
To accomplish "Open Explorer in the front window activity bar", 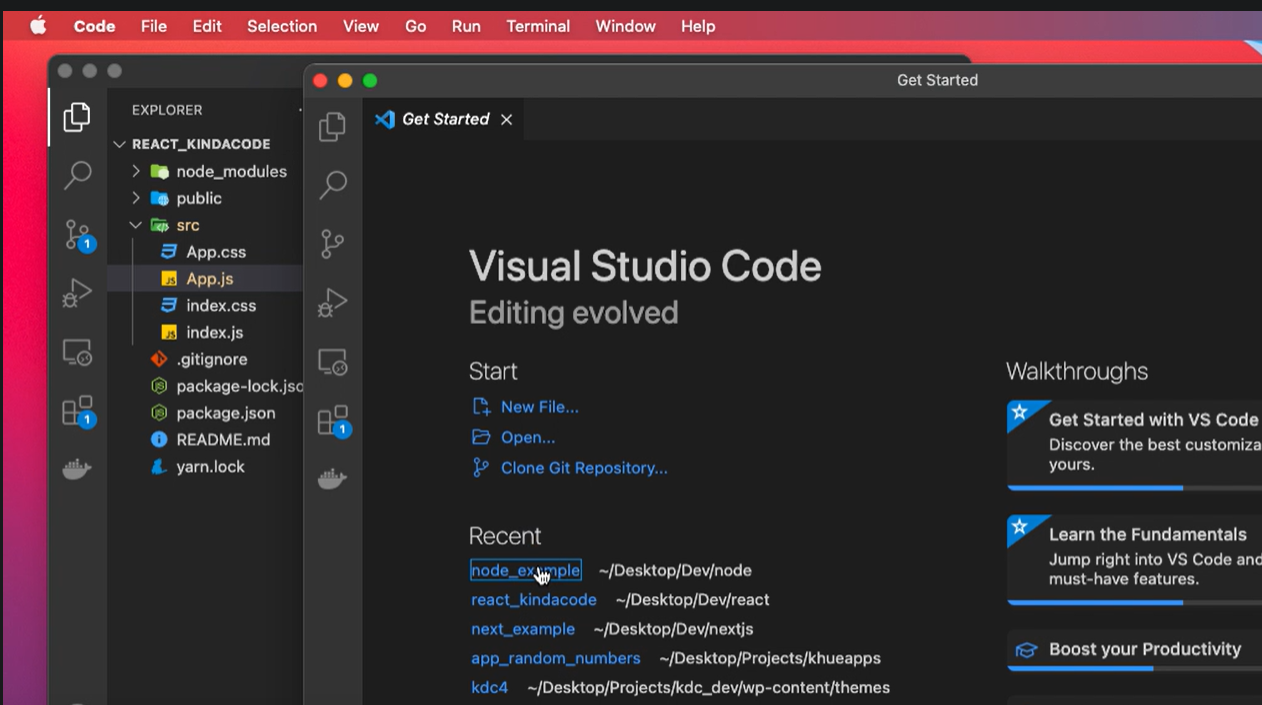I will pos(332,127).
